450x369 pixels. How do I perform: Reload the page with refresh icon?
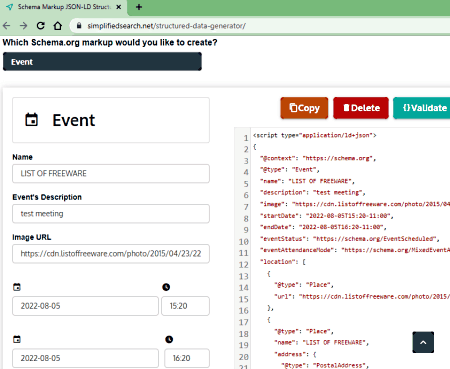pyautogui.click(x=41, y=26)
